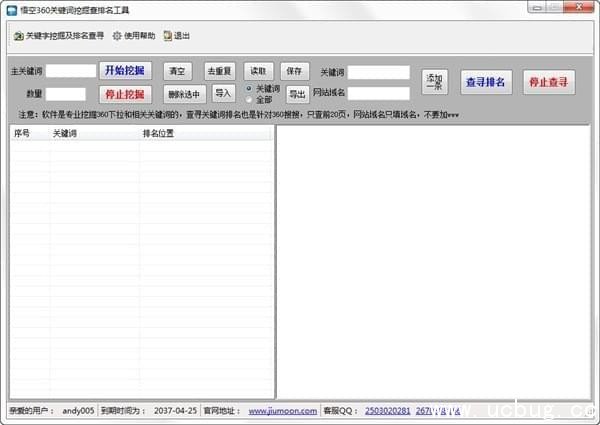The height and width of the screenshot is (425, 600).
Task: Click 去重复 to remove duplicates
Action: point(220,71)
